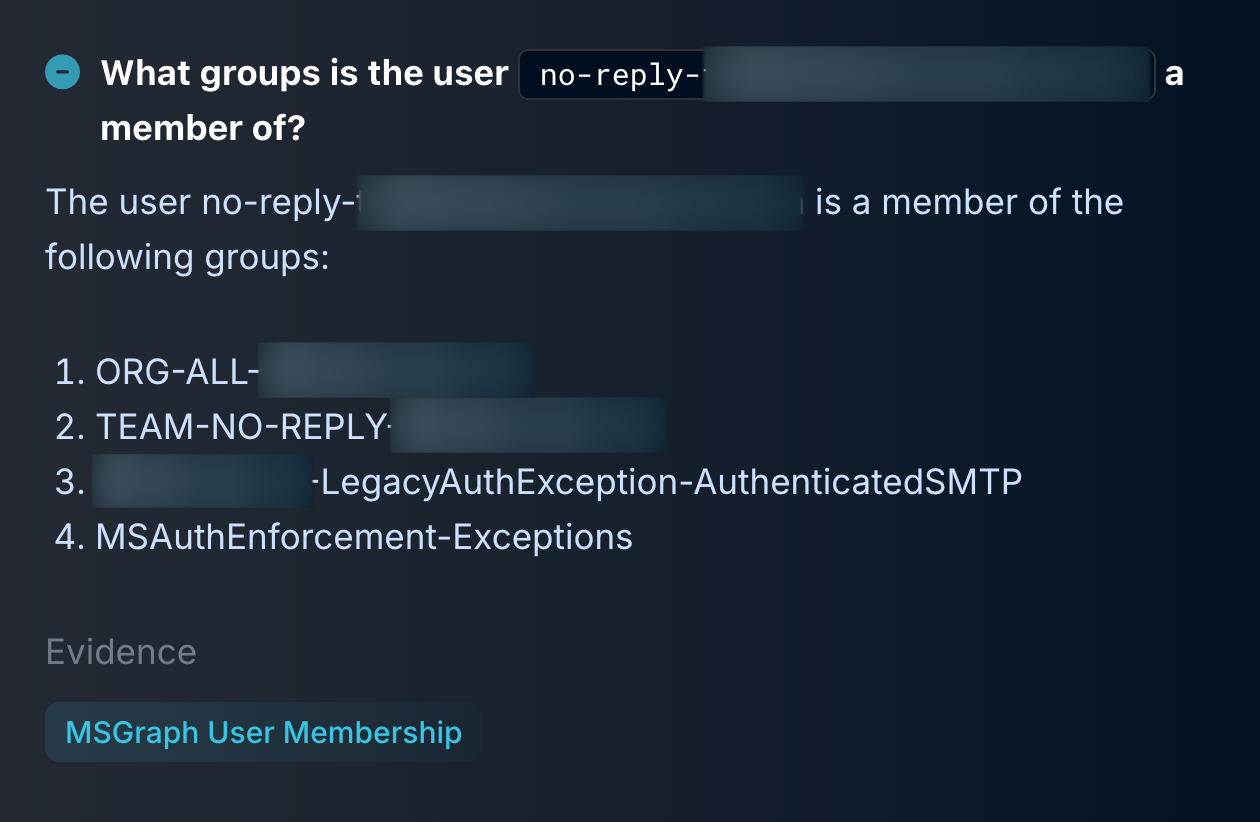Screen dimensions: 1260x822
Task: Click 'The user no-reply-' answer text
Action: coord(200,203)
